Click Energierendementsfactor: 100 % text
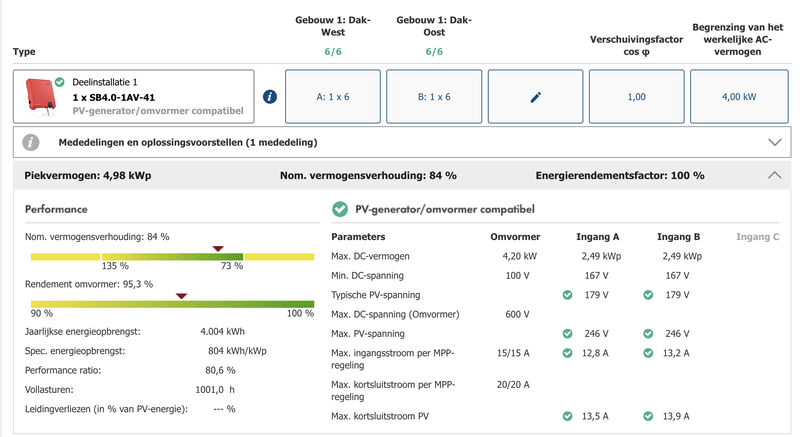The image size is (800, 437). pos(620,175)
